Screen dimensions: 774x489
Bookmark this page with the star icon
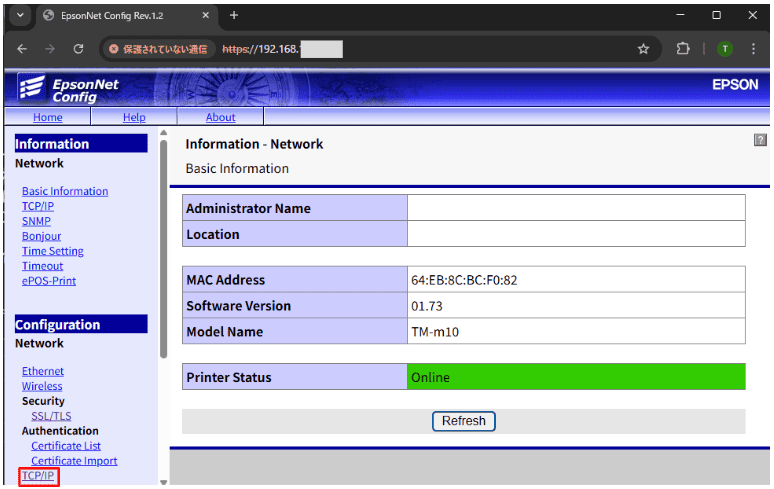pos(643,49)
